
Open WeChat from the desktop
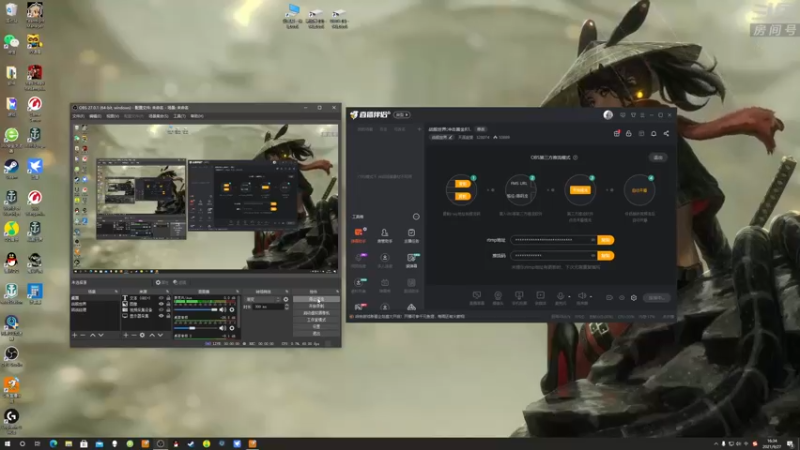coord(11,41)
